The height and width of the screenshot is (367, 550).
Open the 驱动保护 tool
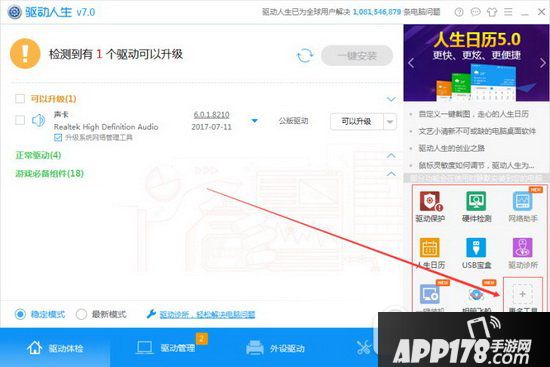click(x=430, y=207)
